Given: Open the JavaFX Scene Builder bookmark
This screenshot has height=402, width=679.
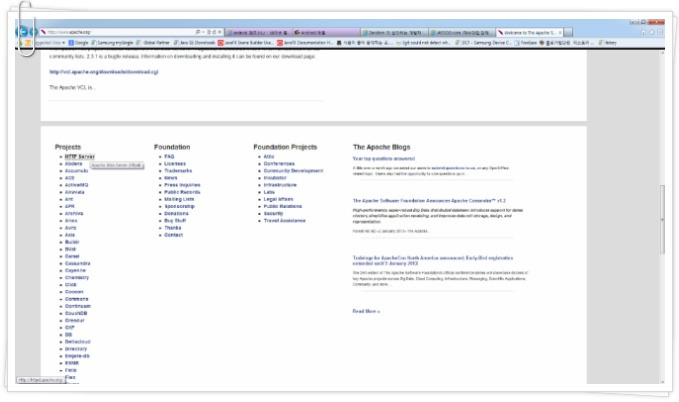Looking at the screenshot, I should point(245,43).
